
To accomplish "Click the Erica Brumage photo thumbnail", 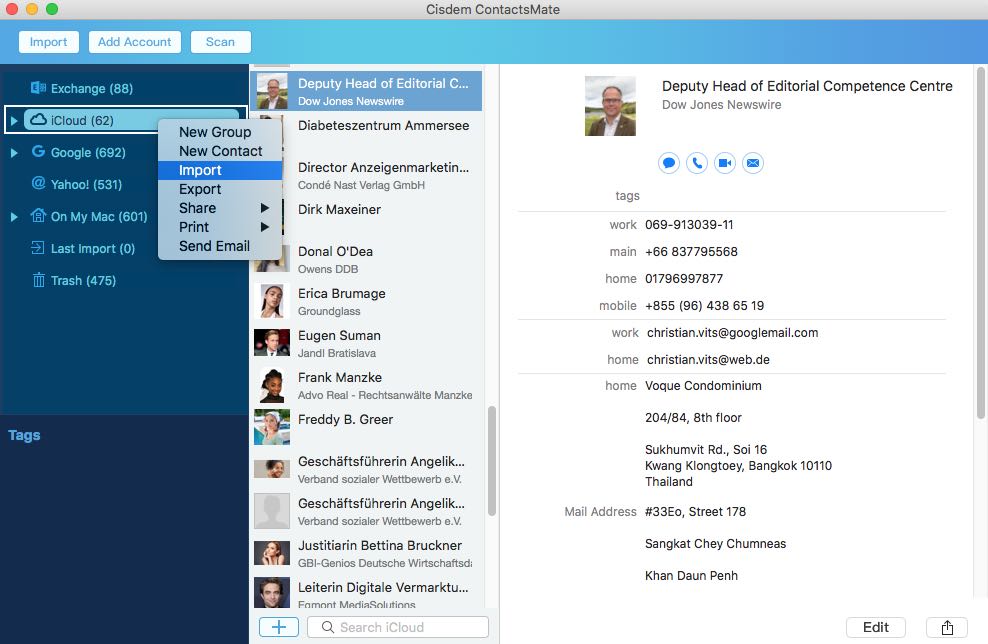I will coord(272,301).
